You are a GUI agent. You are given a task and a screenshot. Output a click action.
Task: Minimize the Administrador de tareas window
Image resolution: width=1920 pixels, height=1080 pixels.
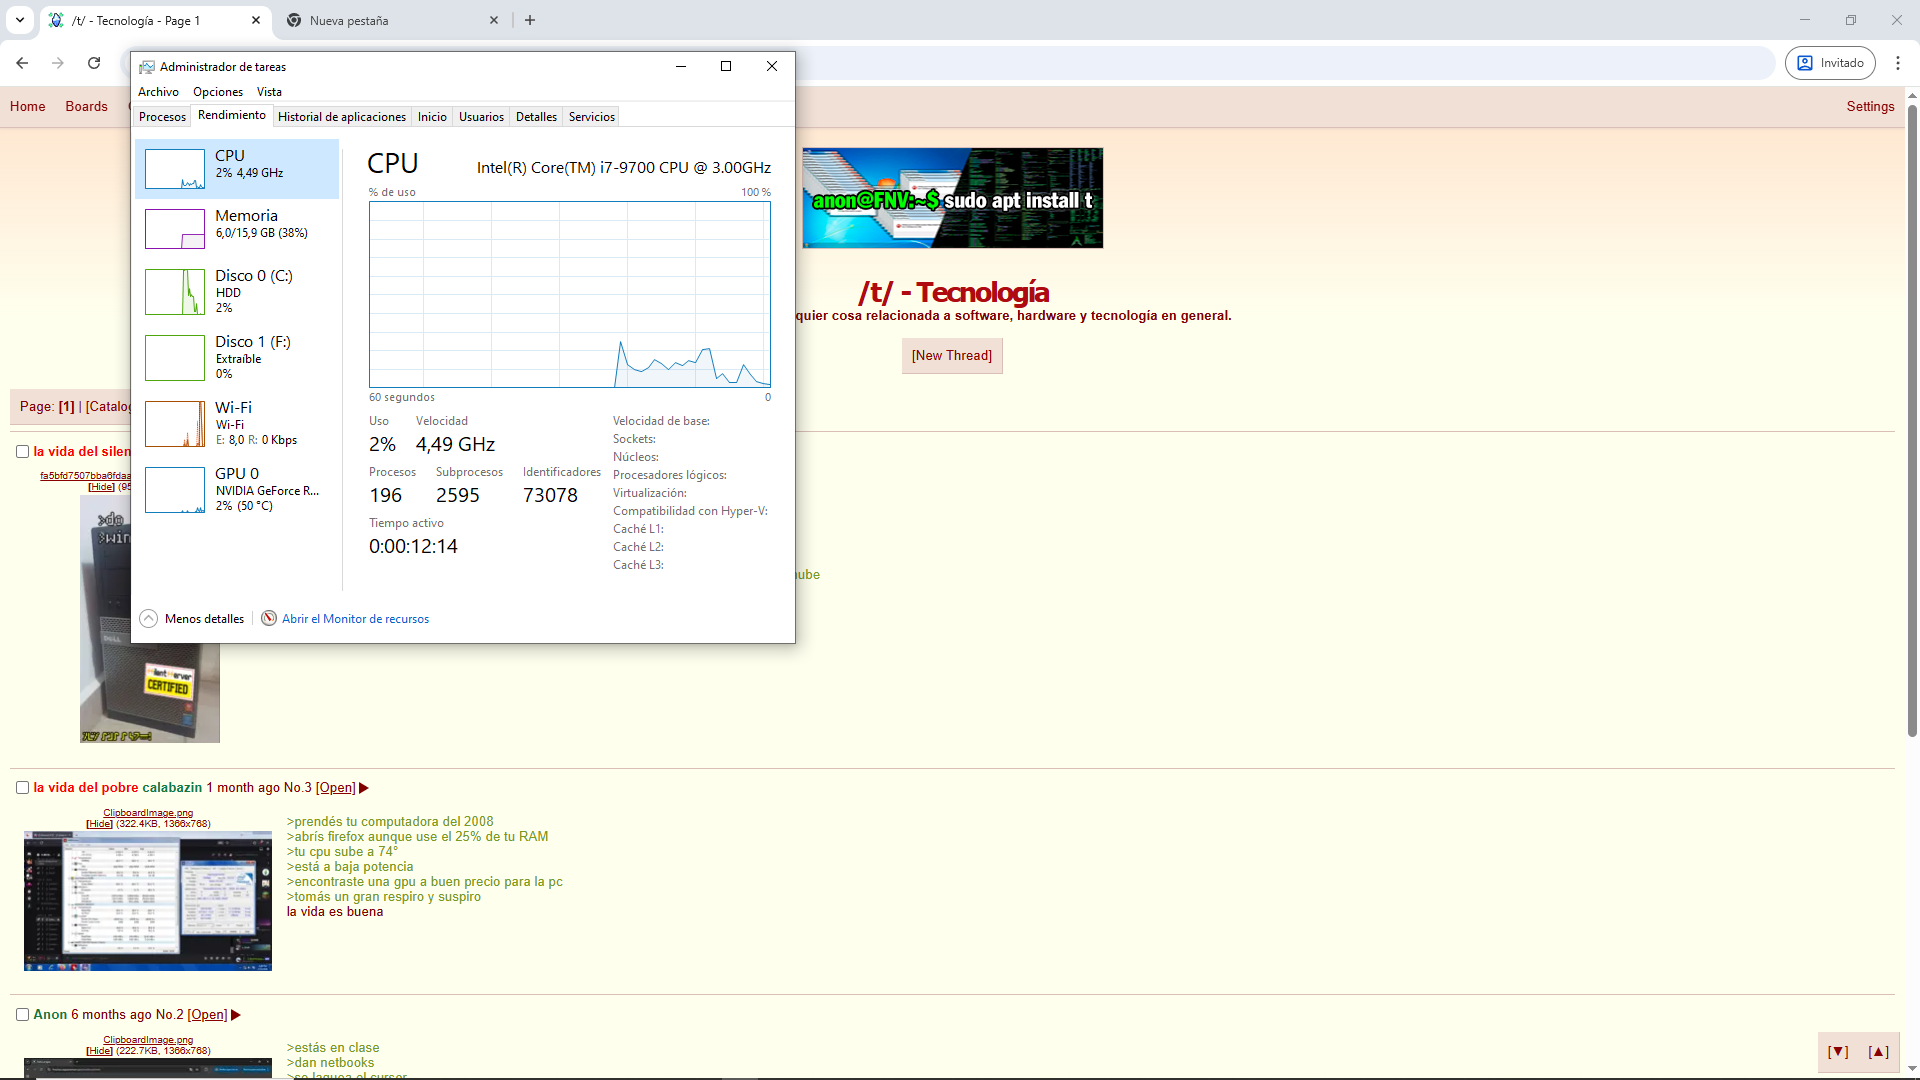(x=681, y=66)
